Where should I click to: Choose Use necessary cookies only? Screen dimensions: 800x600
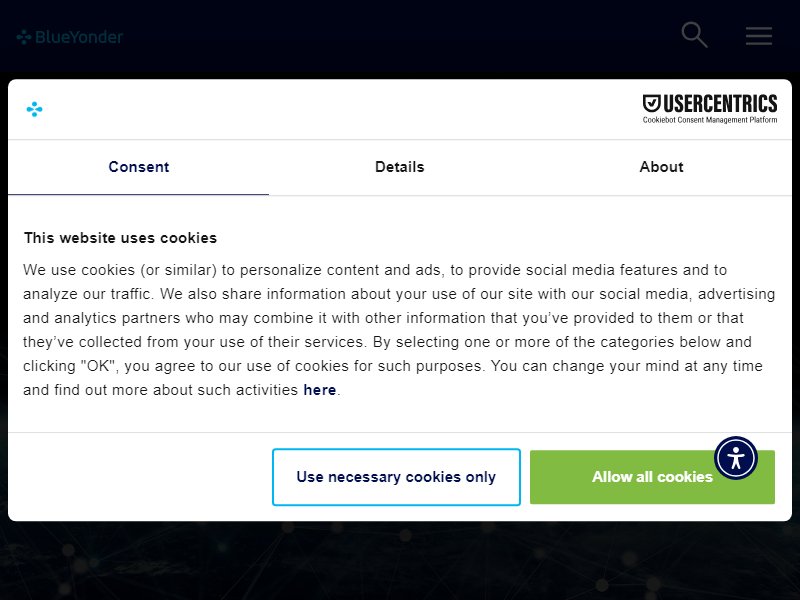(396, 477)
